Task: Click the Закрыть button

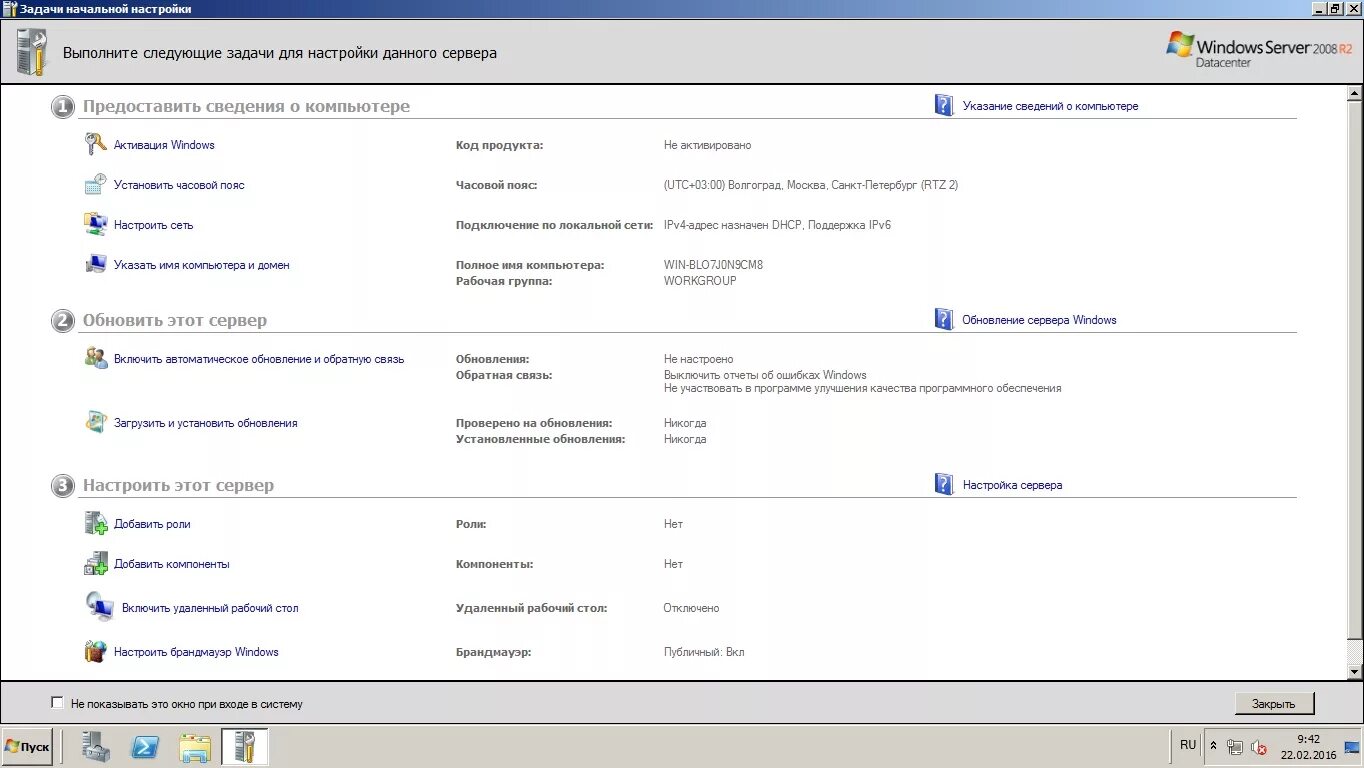Action: coord(1274,703)
